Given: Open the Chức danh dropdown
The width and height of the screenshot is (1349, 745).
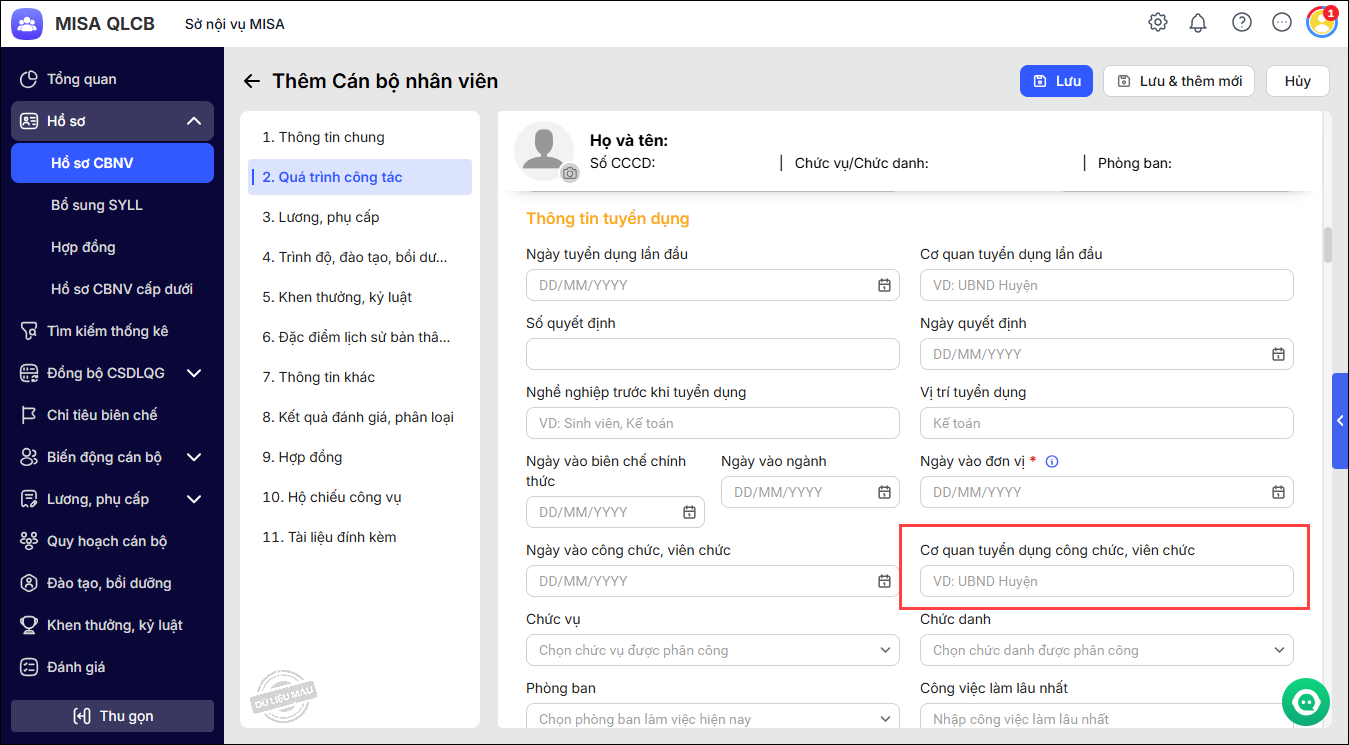Looking at the screenshot, I should (1106, 650).
